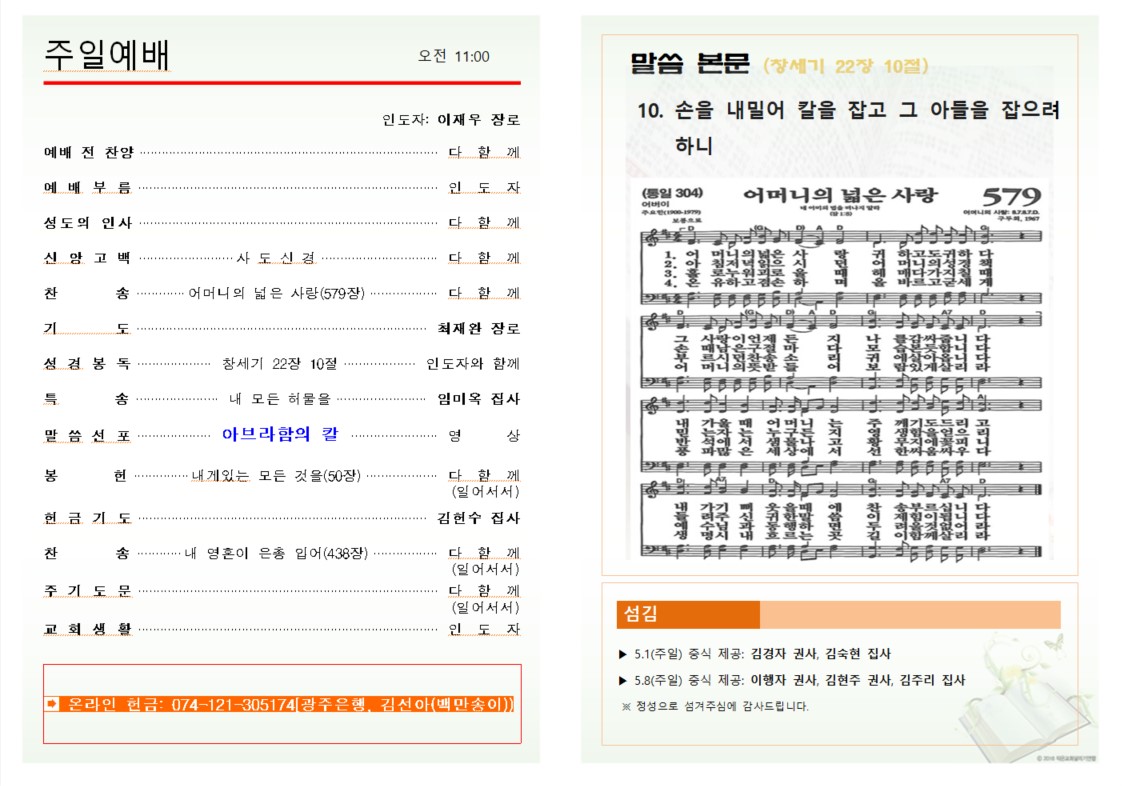Image resolution: width=1122 pixels, height=786 pixels.
Task: Click the 말씀 본문 heading
Action: tap(690, 66)
